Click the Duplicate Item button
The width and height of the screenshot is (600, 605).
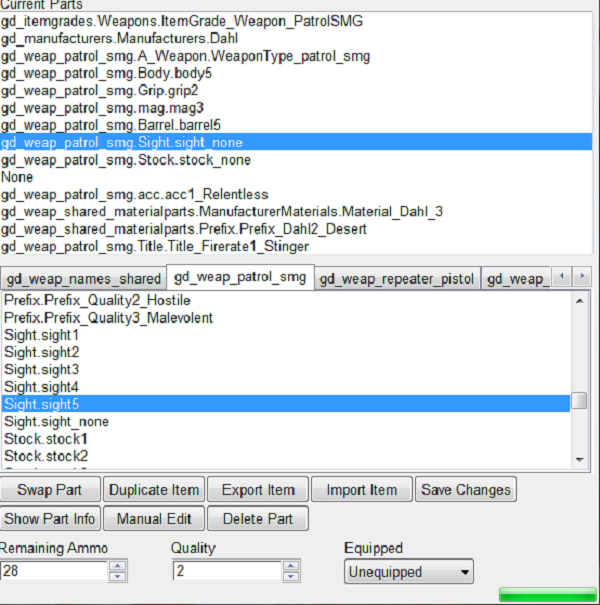(x=154, y=490)
